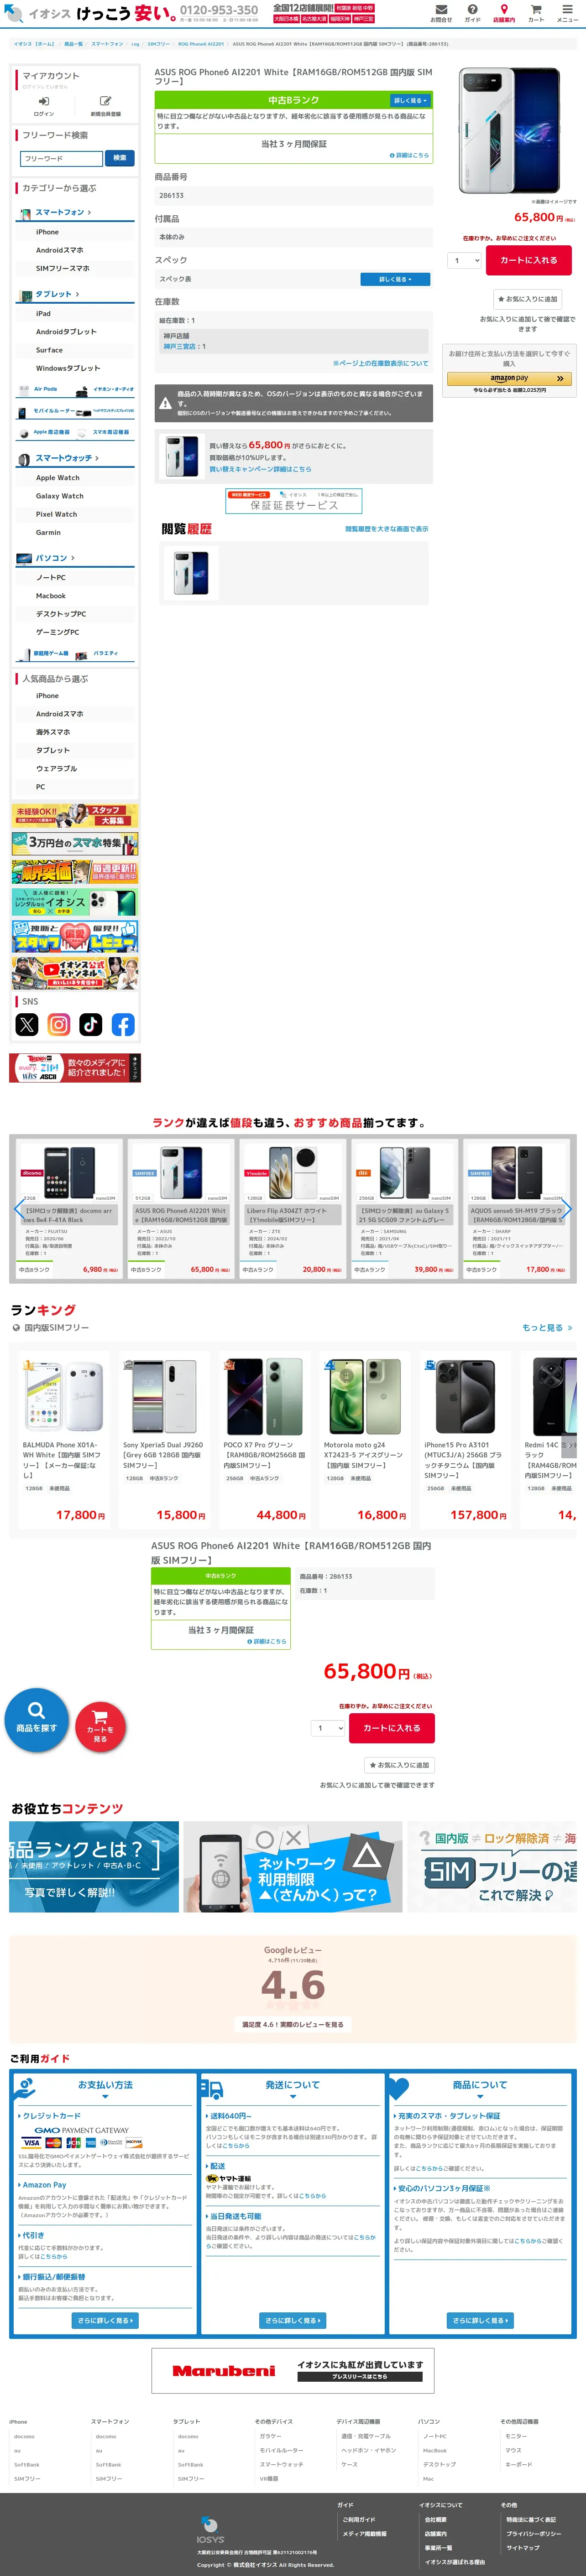Open the quantity dropdown beside カートに入れる
This screenshot has width=586, height=2576.
[x=465, y=260]
